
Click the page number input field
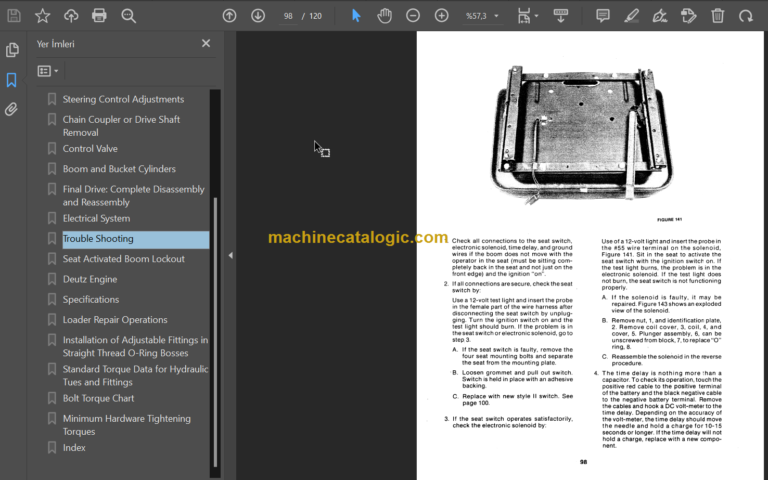(x=289, y=15)
